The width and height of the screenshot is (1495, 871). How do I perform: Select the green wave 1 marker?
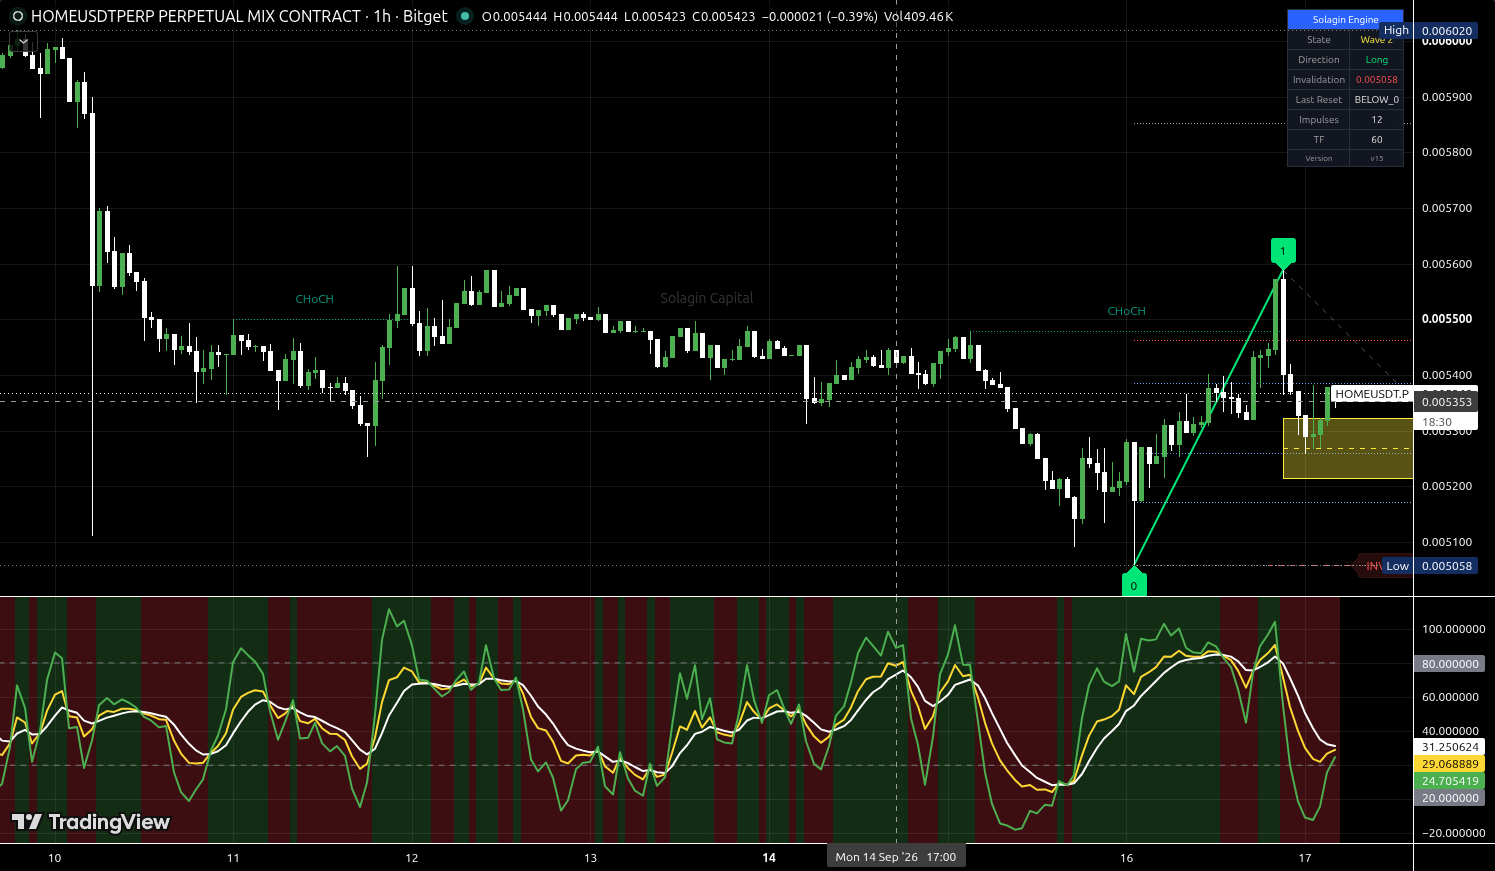1283,251
